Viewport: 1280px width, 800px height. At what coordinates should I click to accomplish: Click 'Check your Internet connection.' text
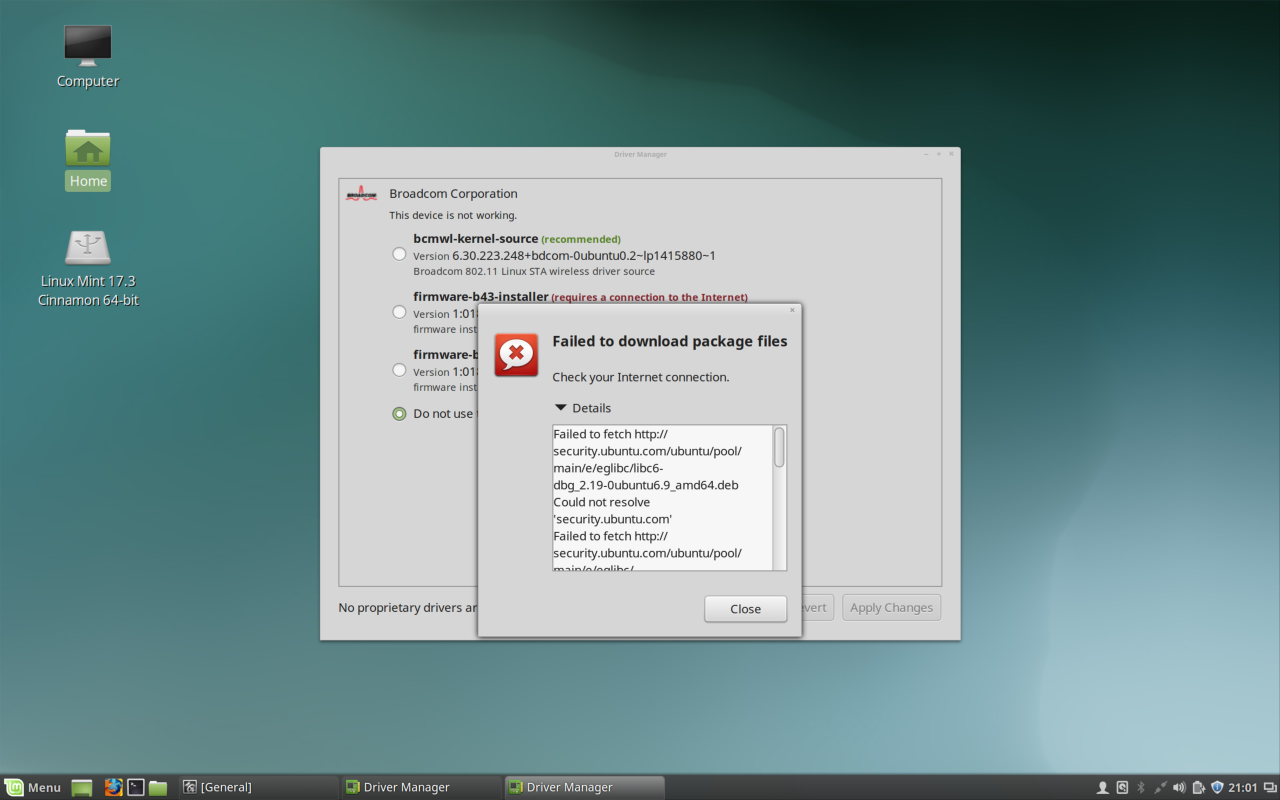(641, 377)
